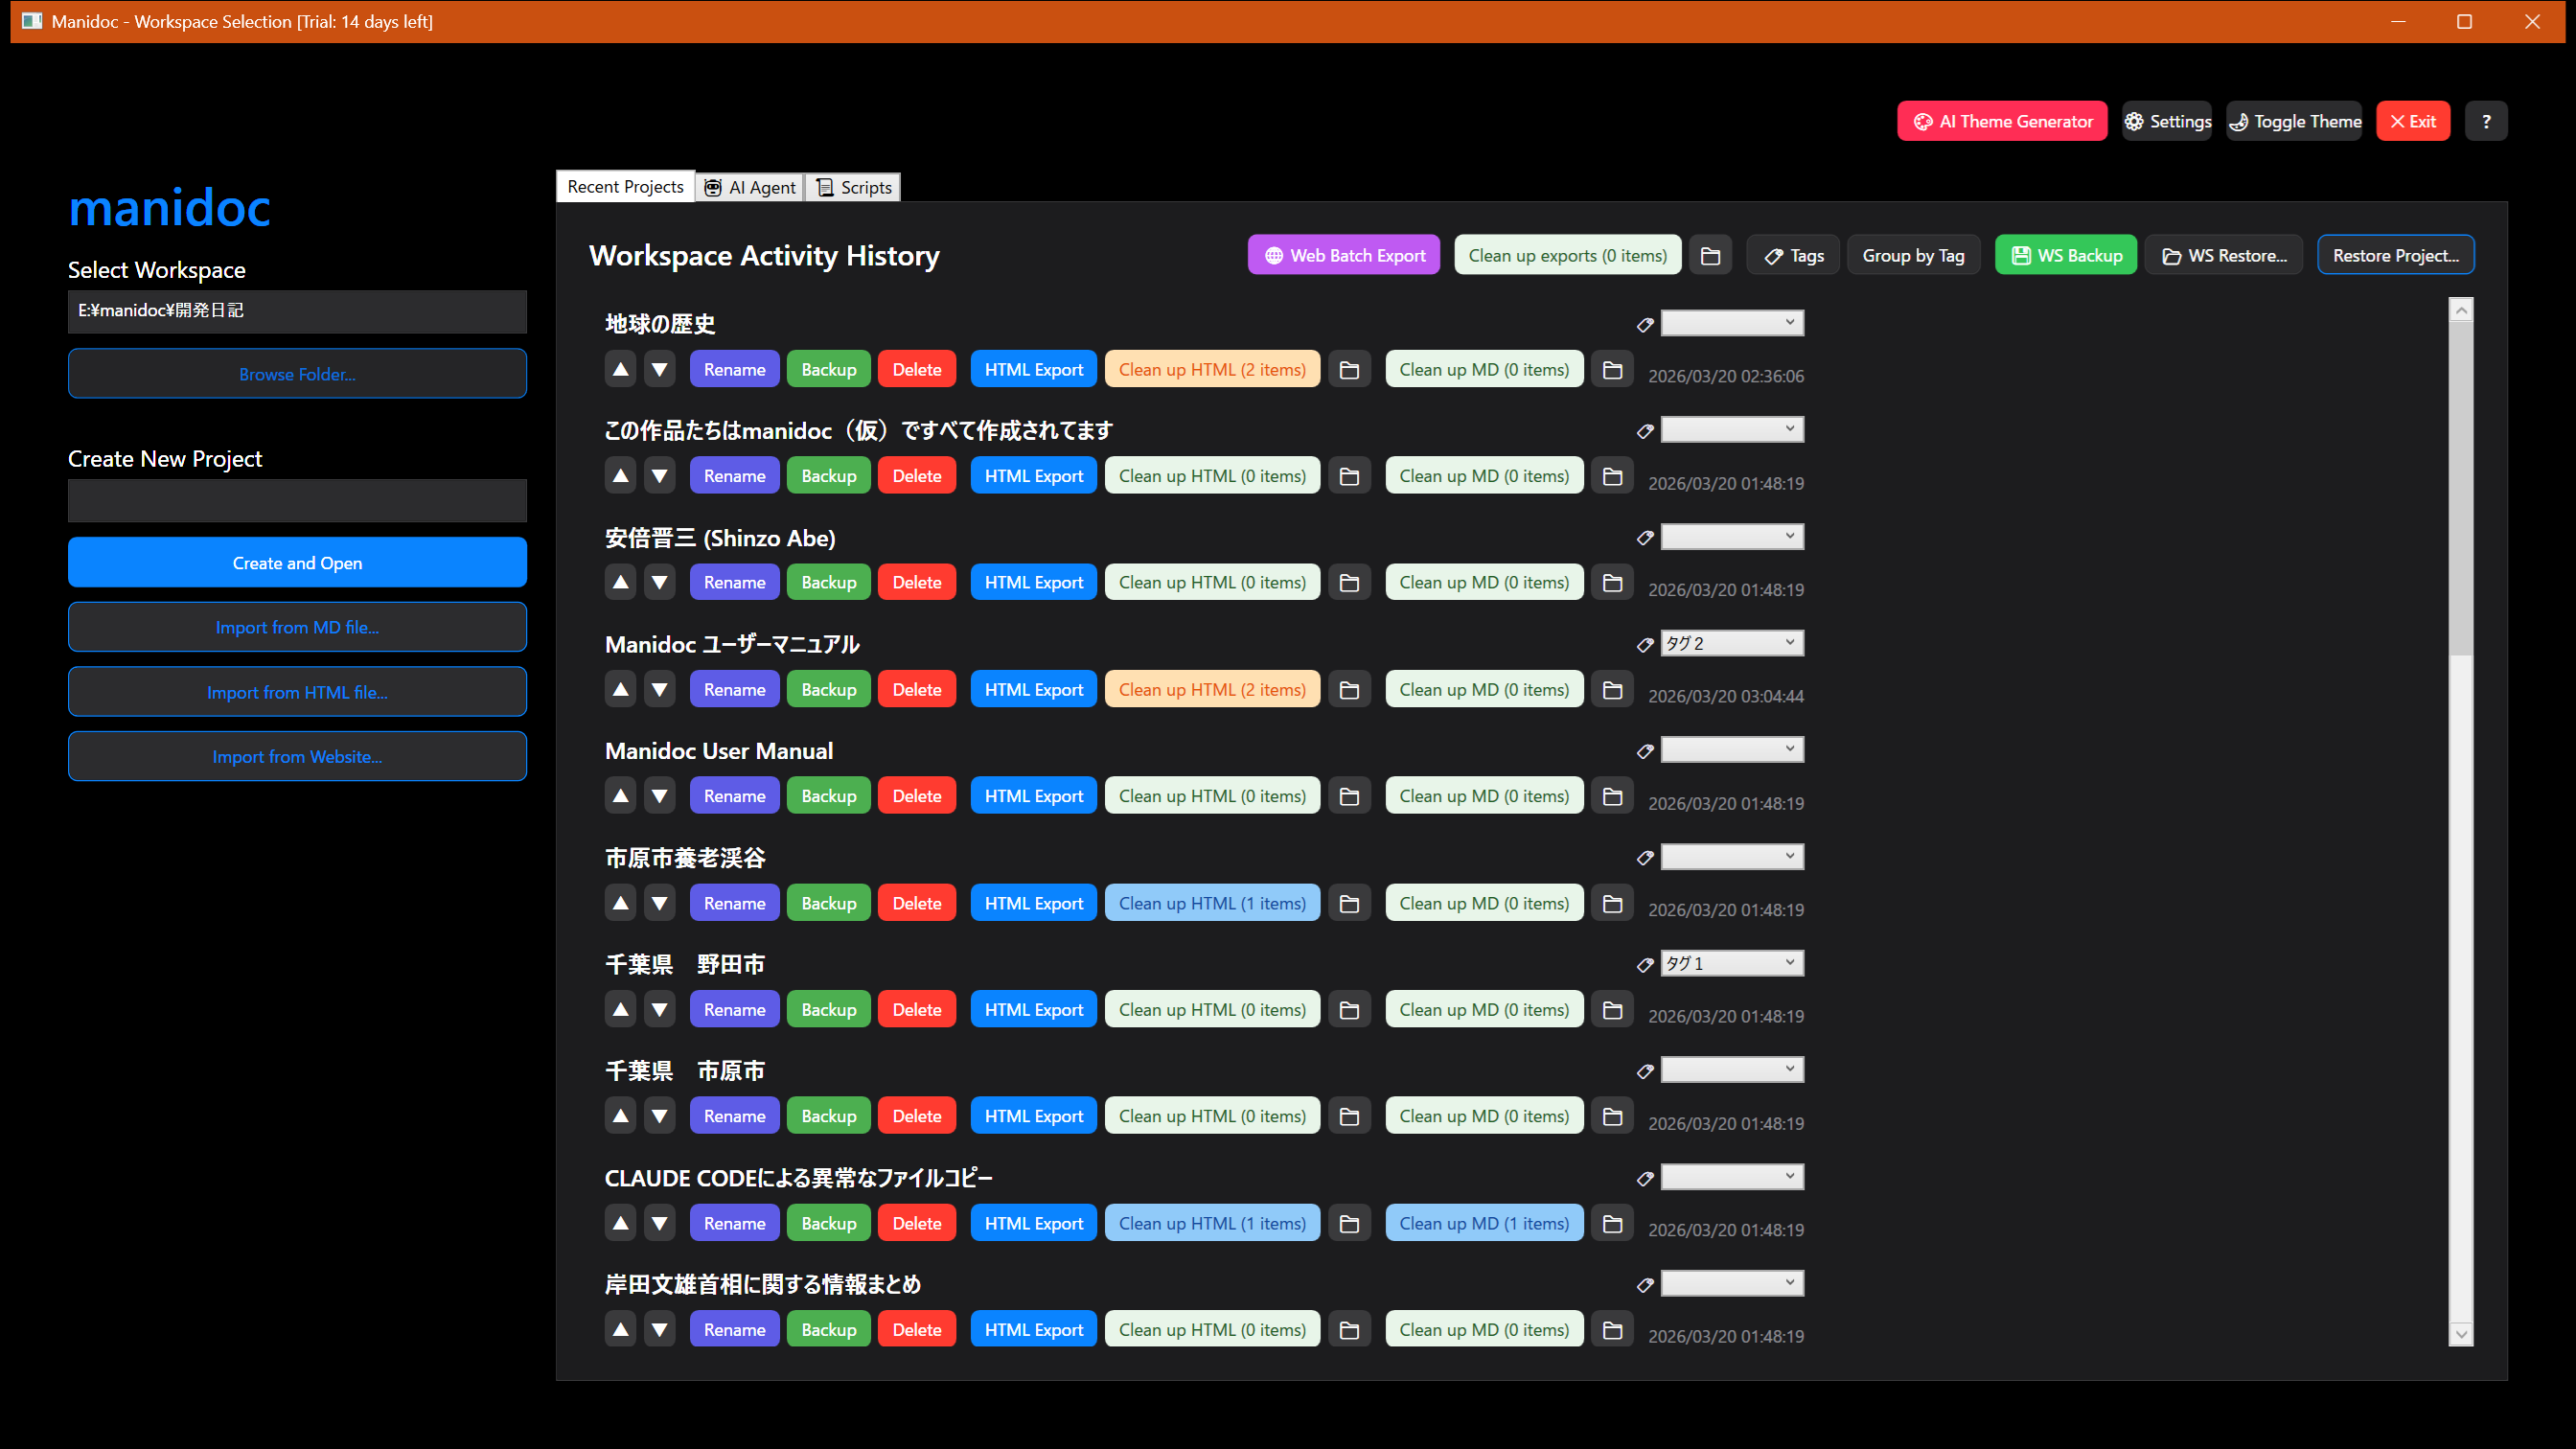Focus the Create New Project name field
Image resolution: width=2576 pixels, height=1449 pixels.
coord(297,501)
